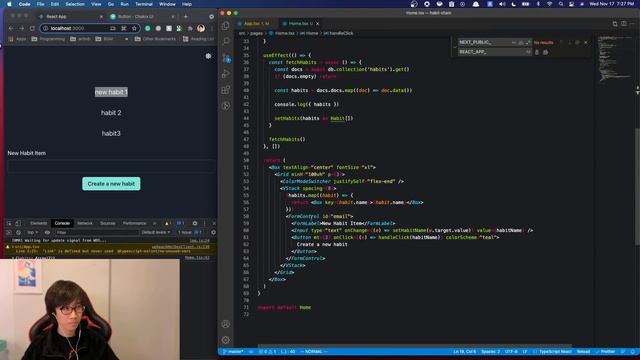
Task: Open the Elements tab in DevTools
Action: click(39, 223)
